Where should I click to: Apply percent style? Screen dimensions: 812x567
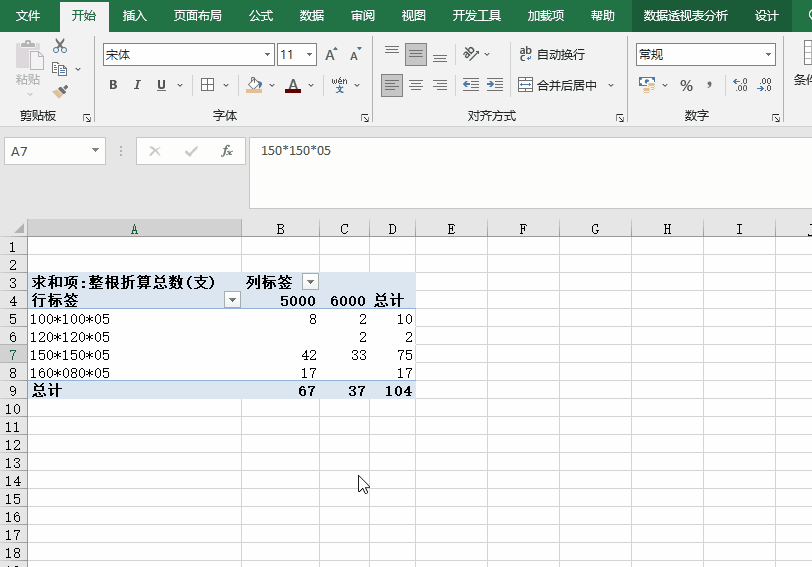(x=687, y=85)
